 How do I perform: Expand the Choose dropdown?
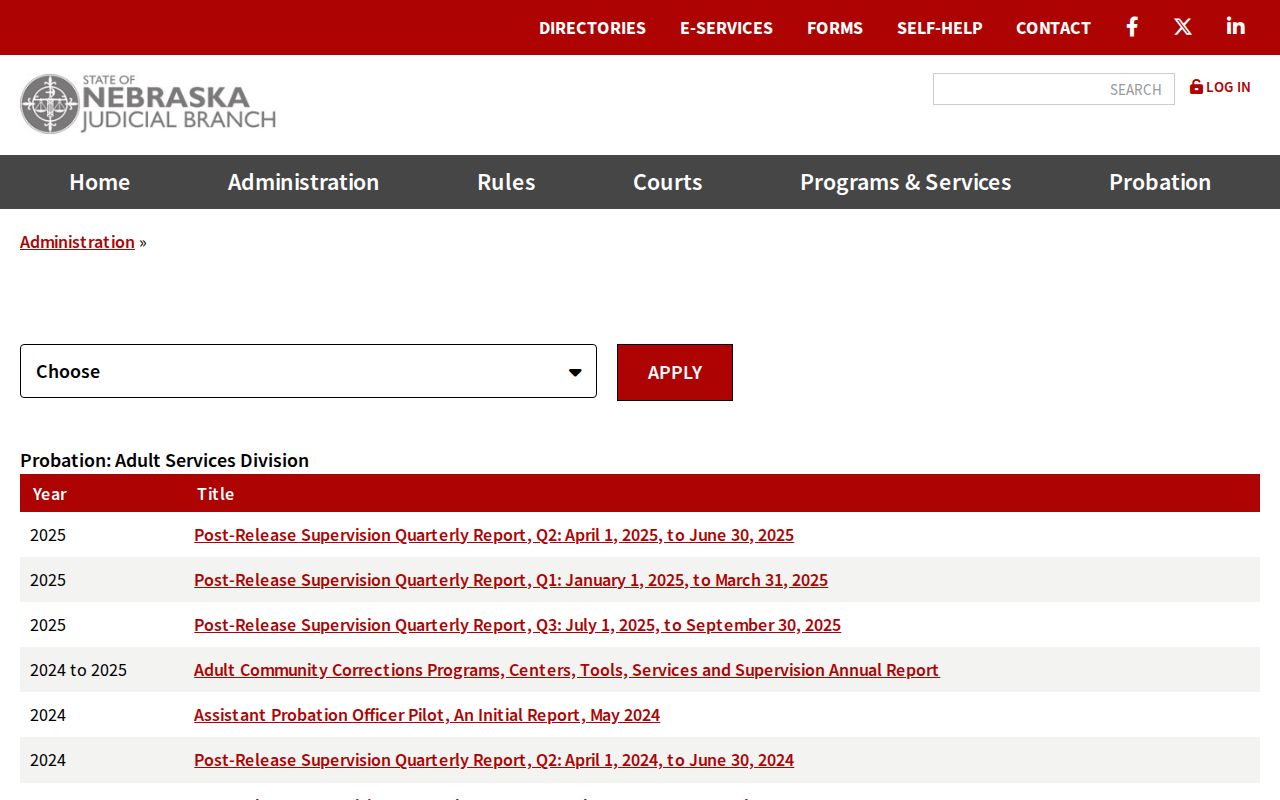coord(308,371)
